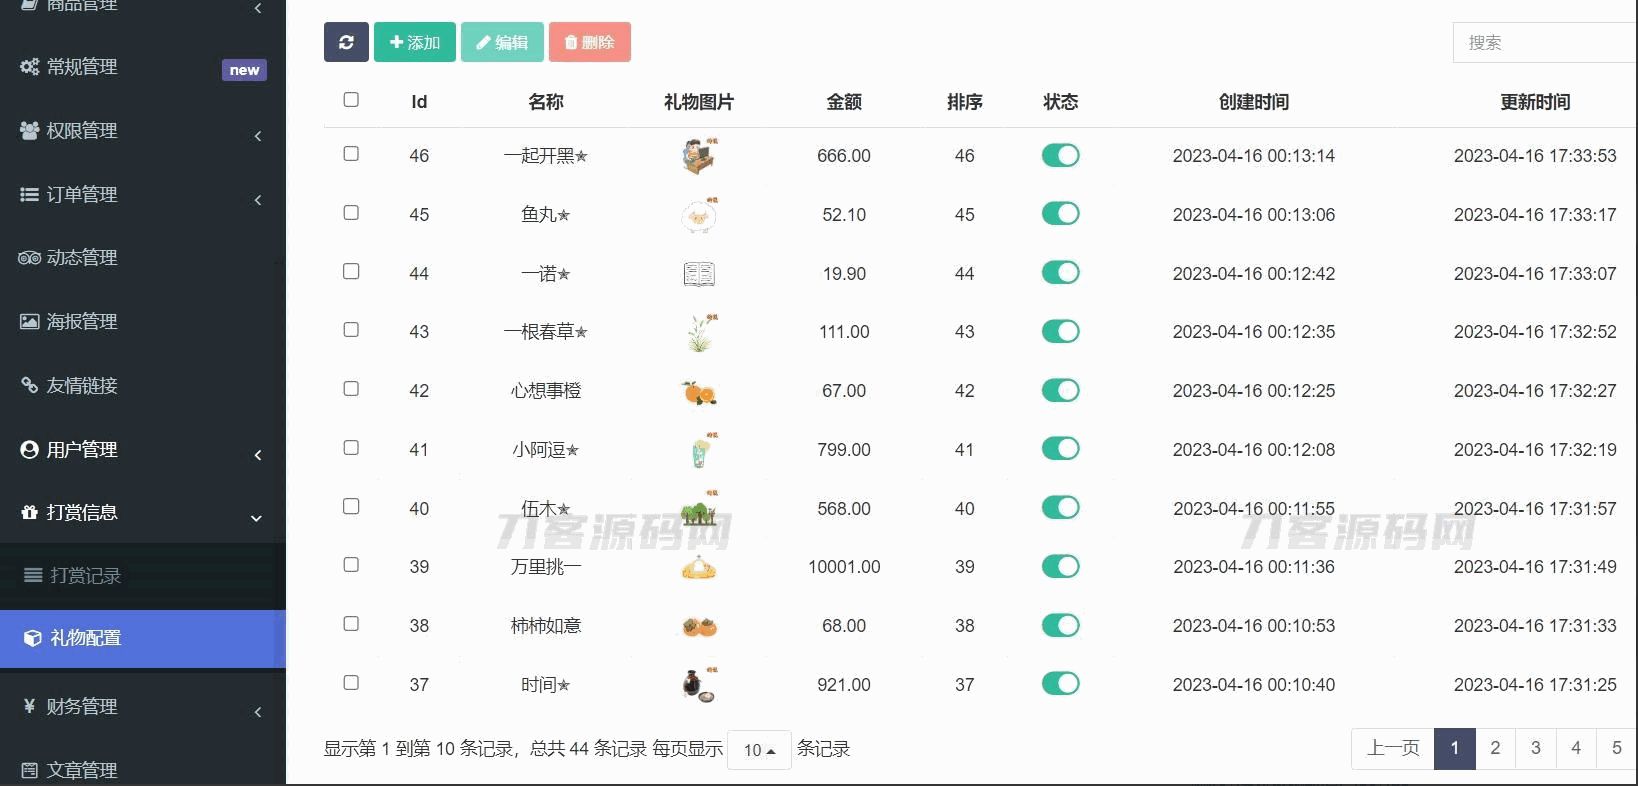The height and width of the screenshot is (786, 1638).
Task: Click the refresh icon button
Action: coord(346,42)
